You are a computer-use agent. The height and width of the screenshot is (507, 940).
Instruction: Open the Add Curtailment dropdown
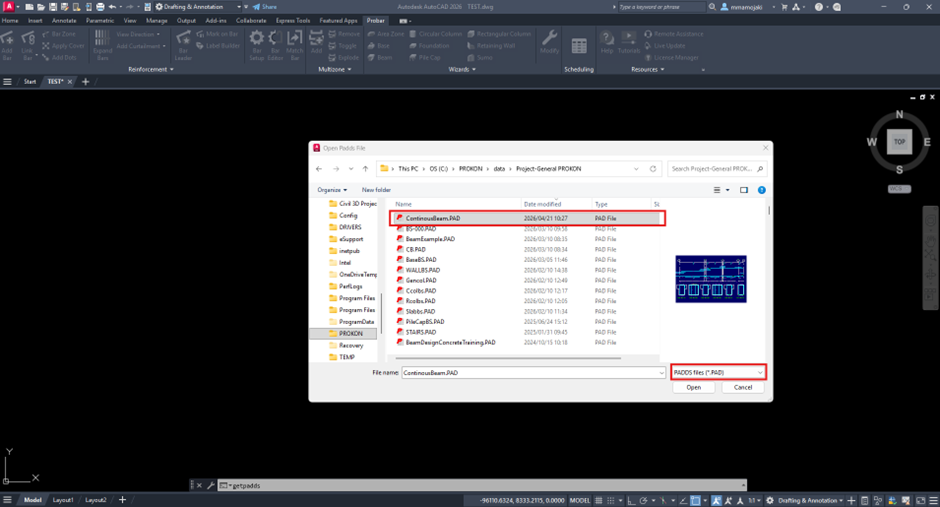click(141, 46)
